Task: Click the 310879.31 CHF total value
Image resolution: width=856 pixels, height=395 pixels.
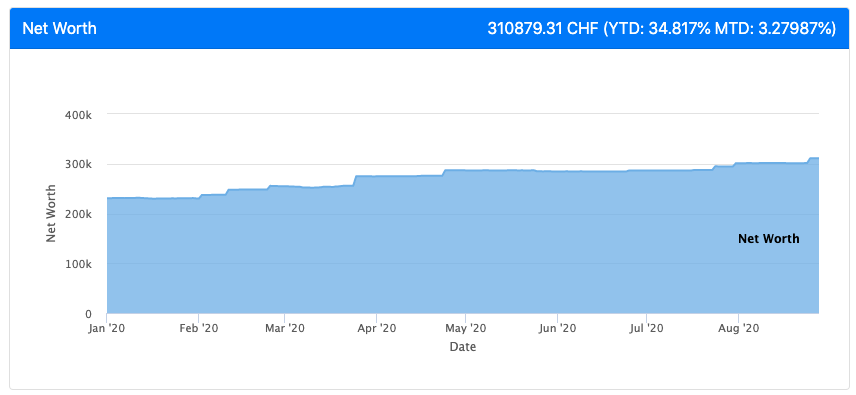Action: [x=542, y=28]
